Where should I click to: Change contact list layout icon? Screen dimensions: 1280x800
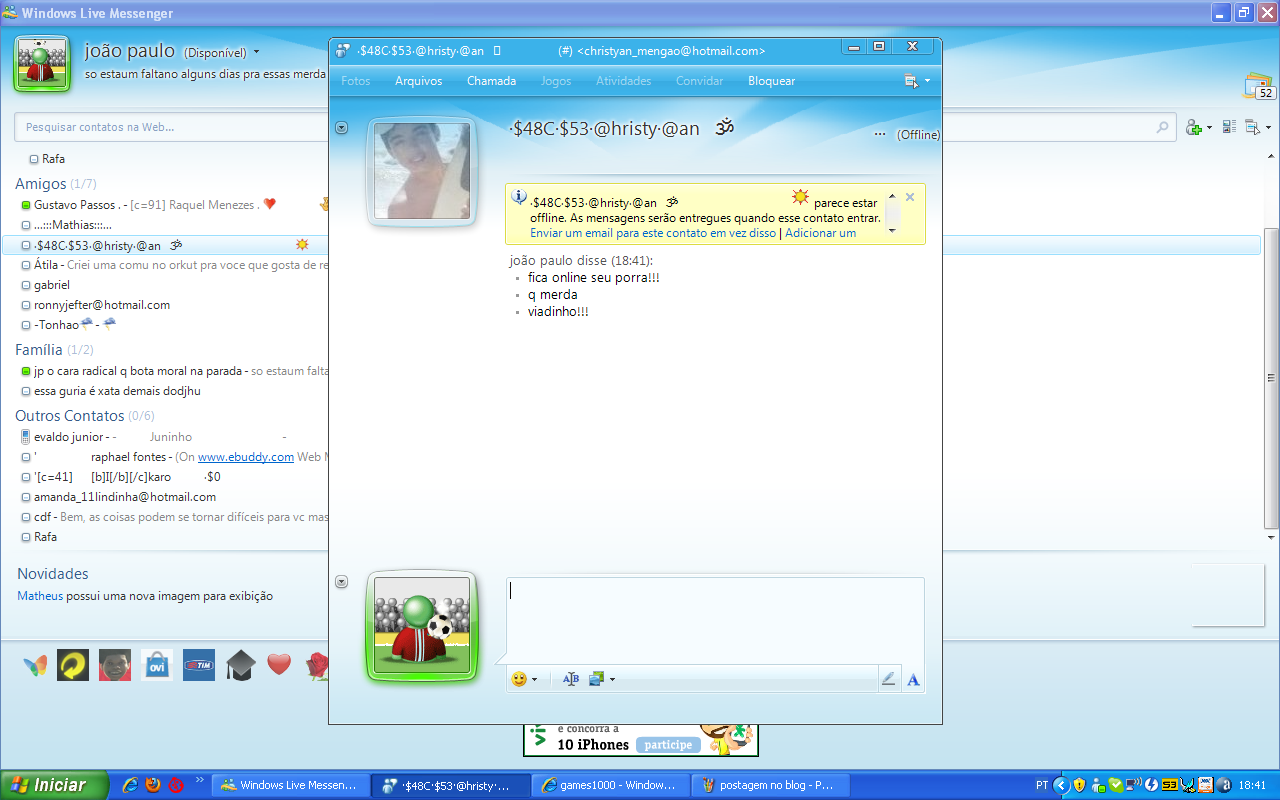pyautogui.click(x=1229, y=127)
